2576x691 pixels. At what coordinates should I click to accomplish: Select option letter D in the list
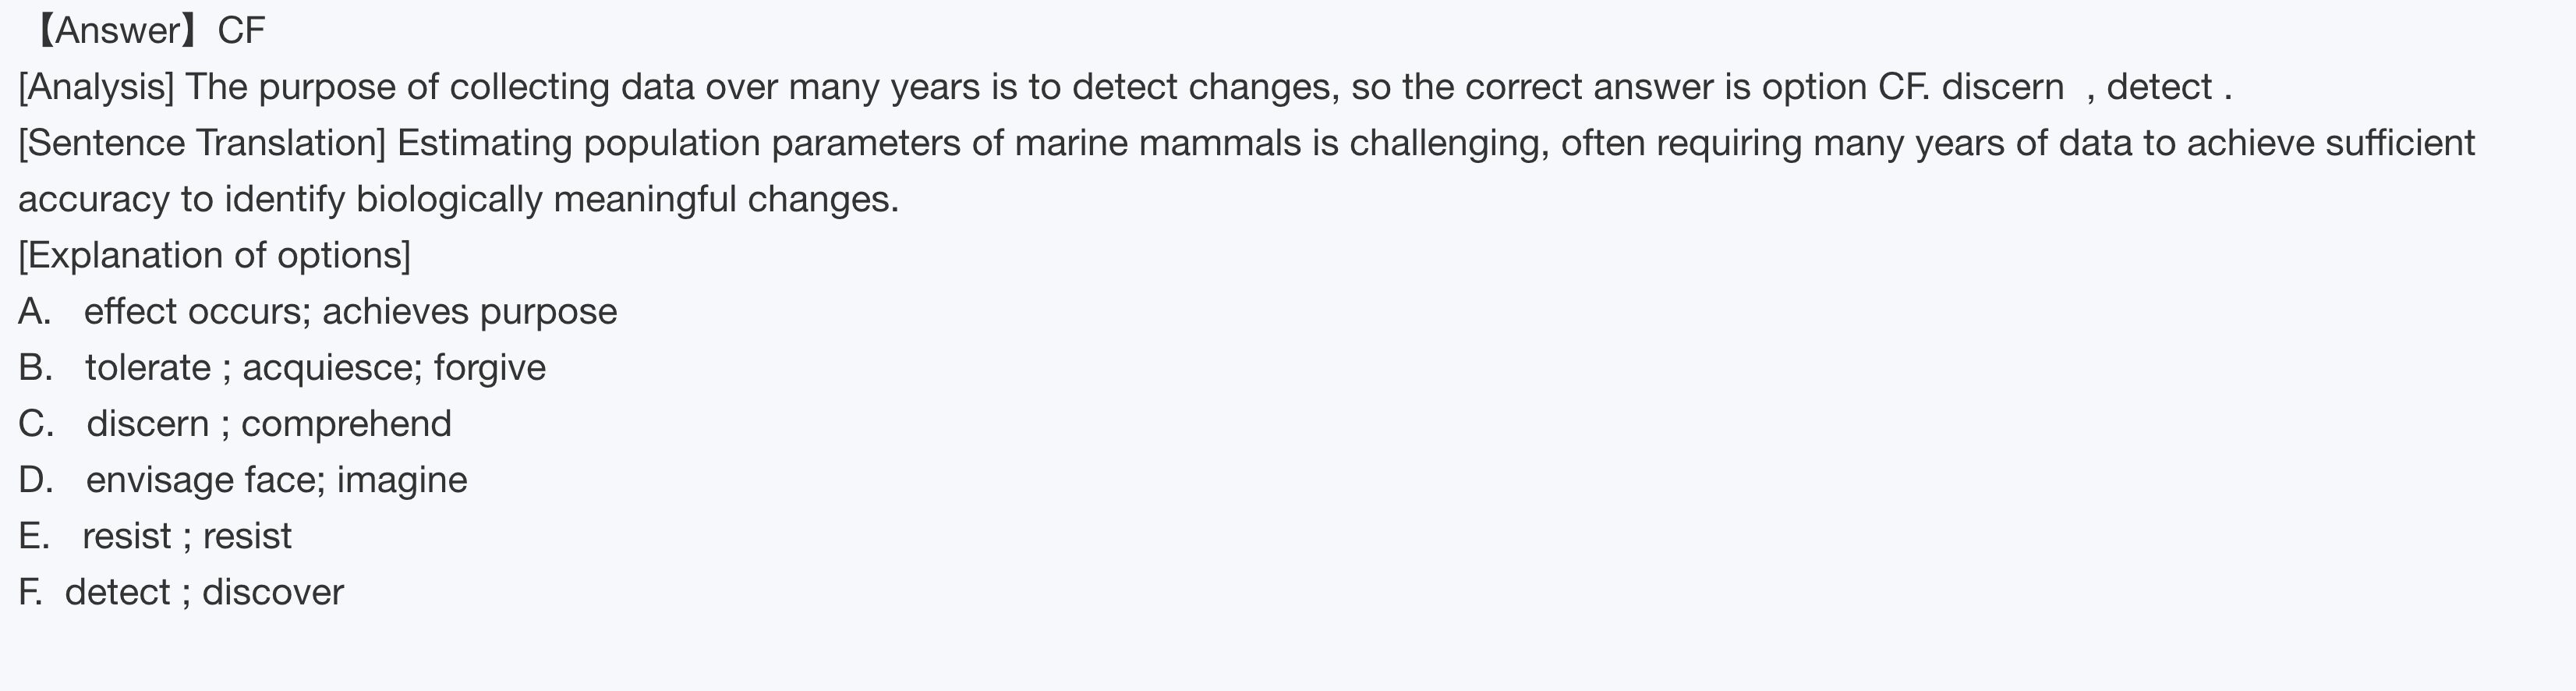coord(35,479)
